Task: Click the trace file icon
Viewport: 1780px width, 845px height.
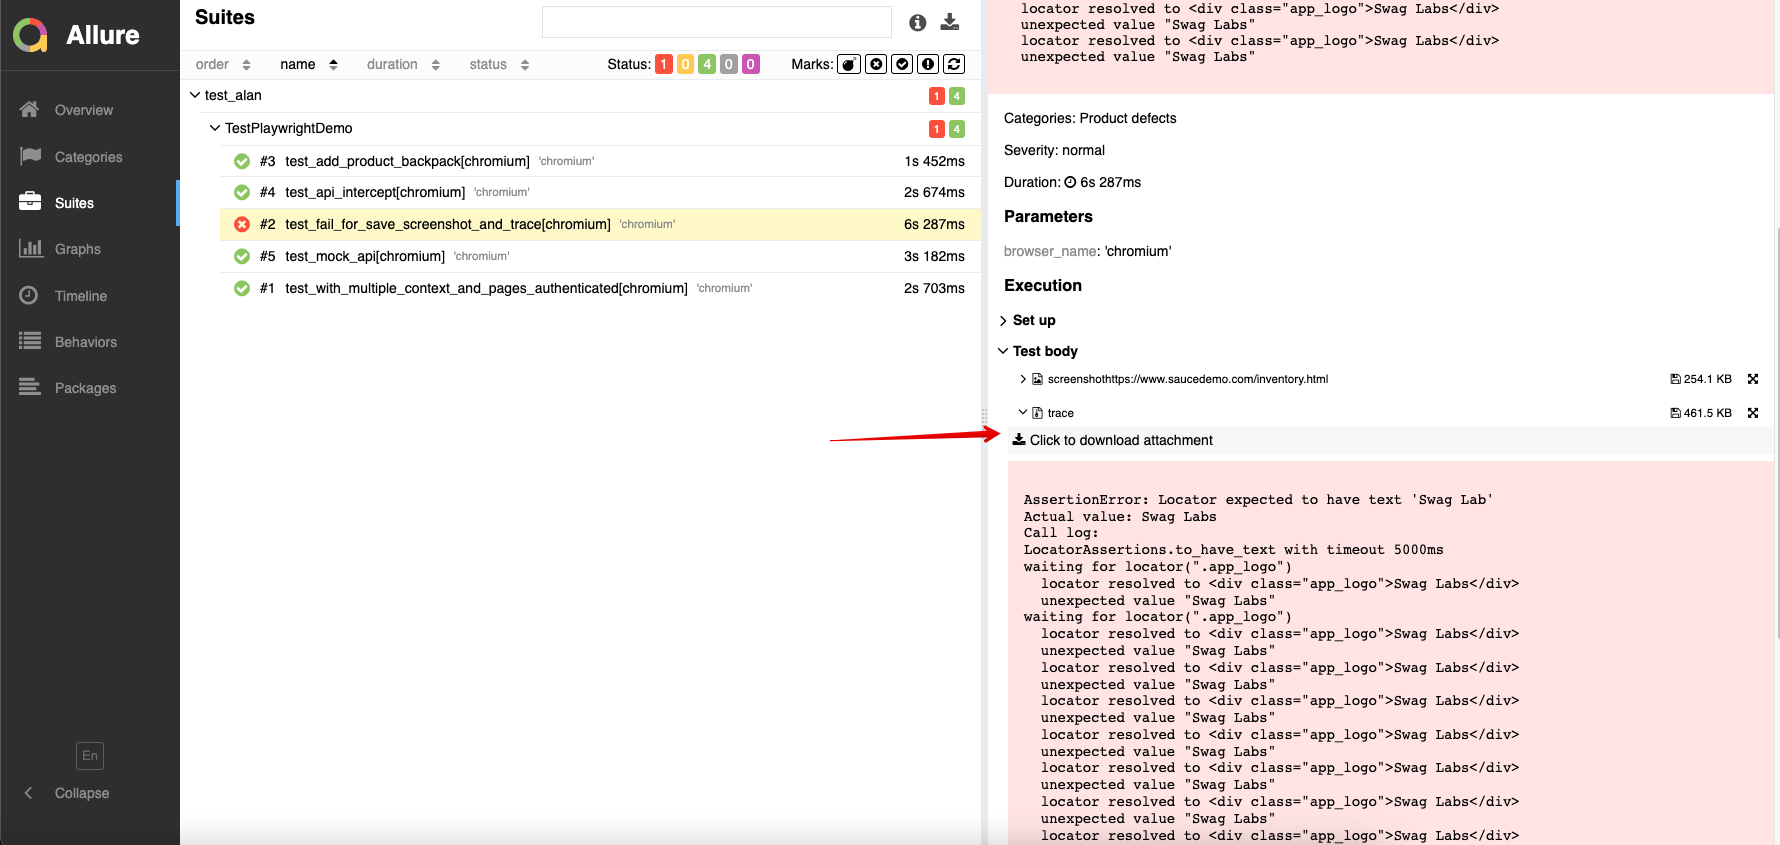Action: pos(1038,413)
